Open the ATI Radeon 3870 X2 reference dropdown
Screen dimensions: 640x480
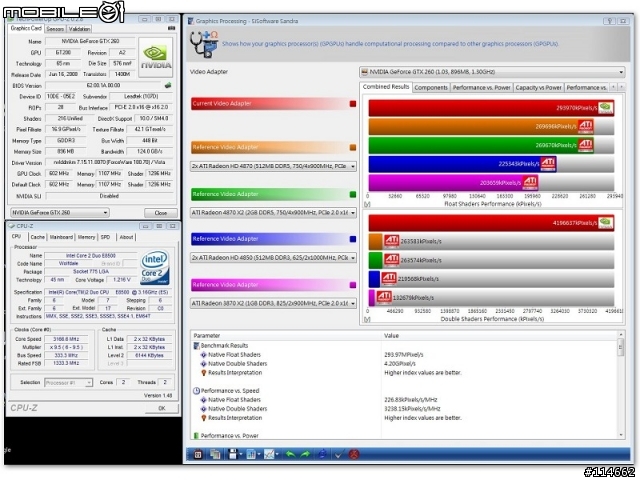[x=273, y=304]
